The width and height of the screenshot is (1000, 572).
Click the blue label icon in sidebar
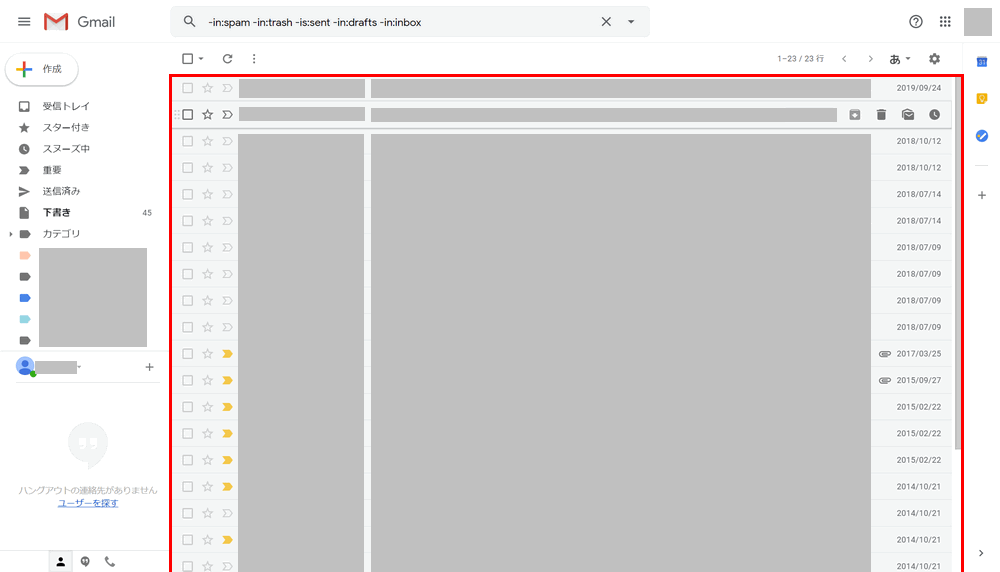click(25, 298)
